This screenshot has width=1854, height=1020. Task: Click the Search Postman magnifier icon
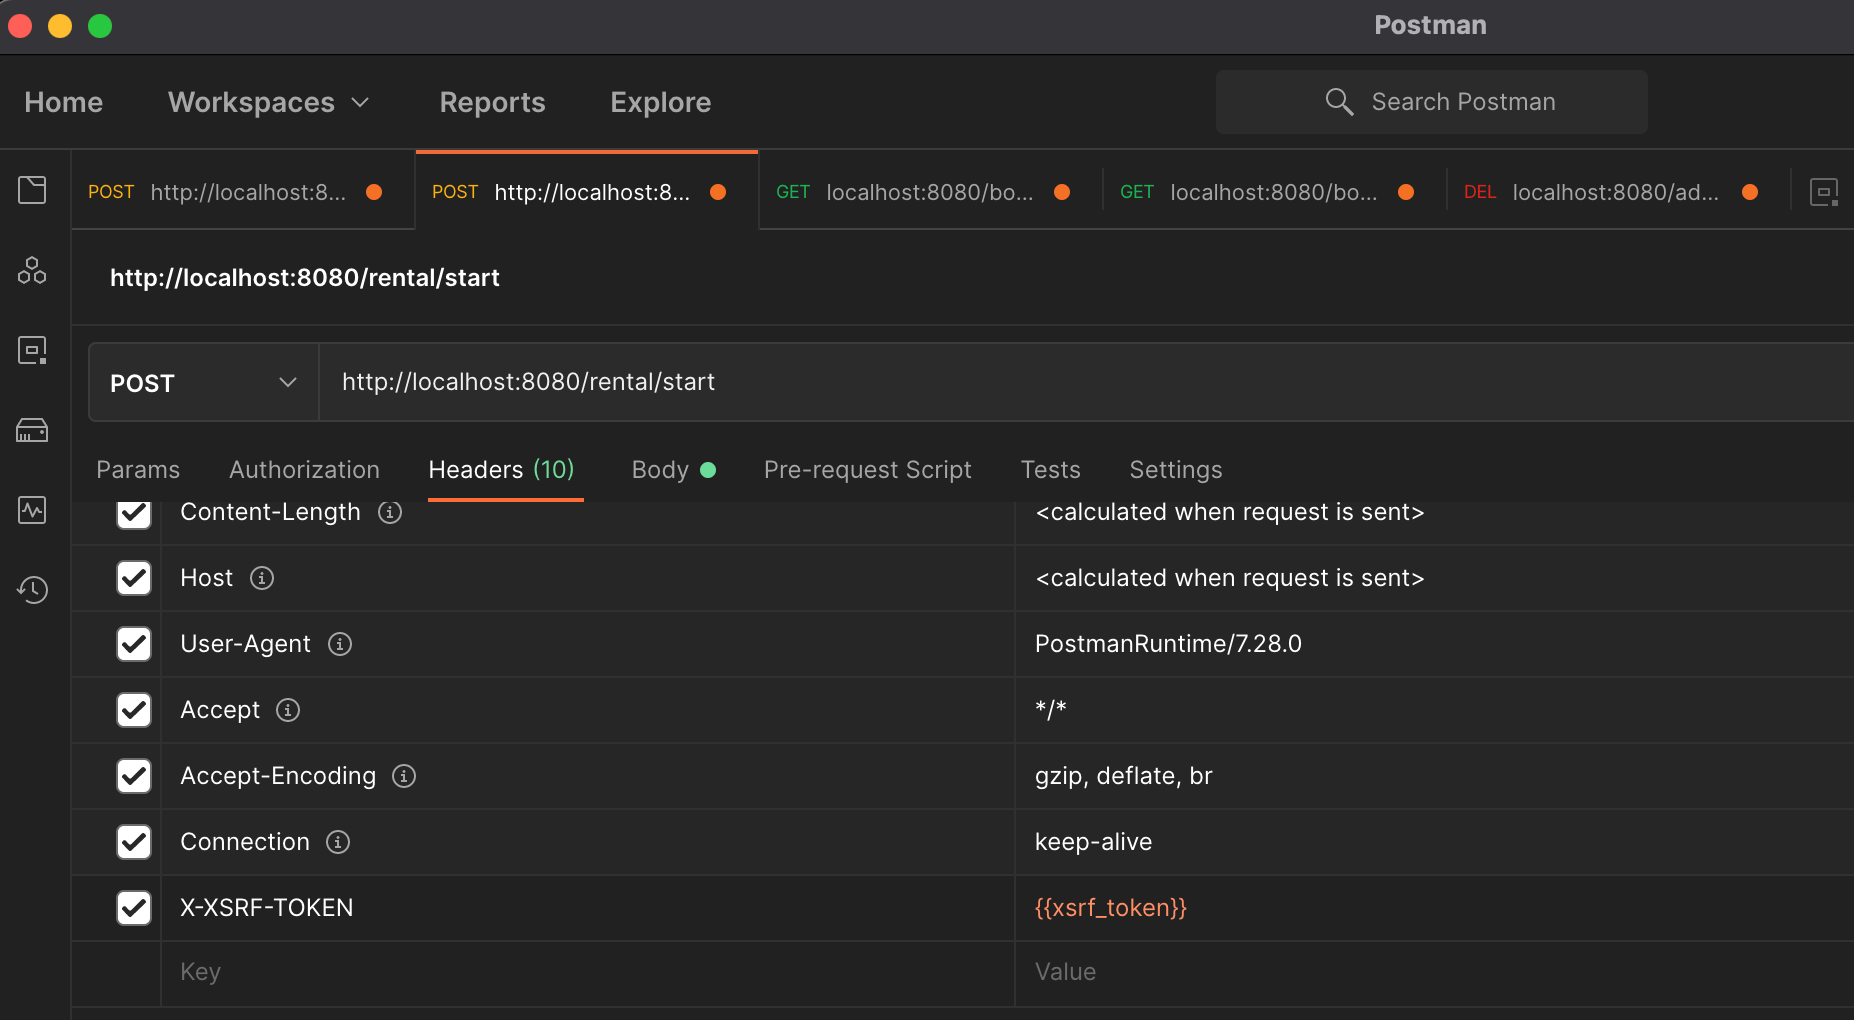pos(1339,101)
